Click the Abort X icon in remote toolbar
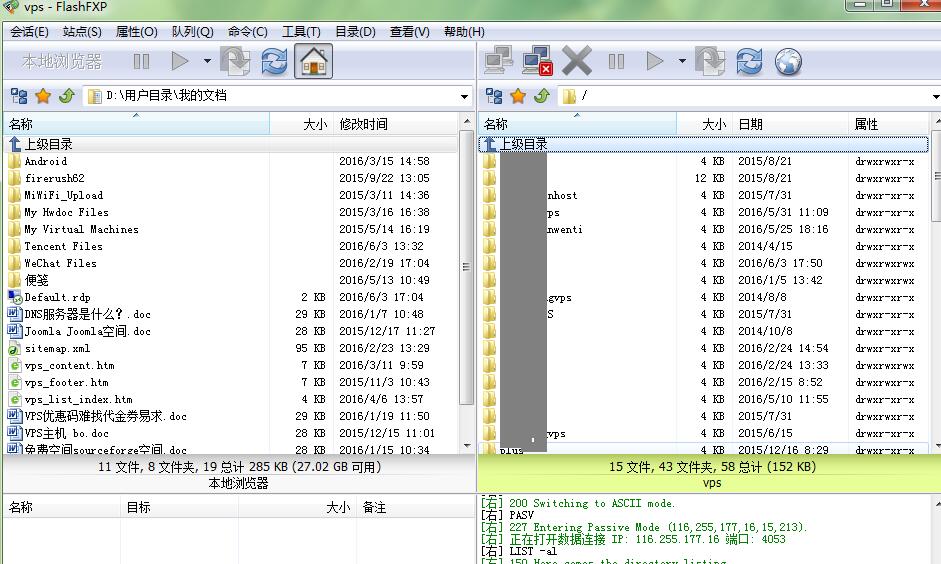This screenshot has width=941, height=564. point(577,61)
